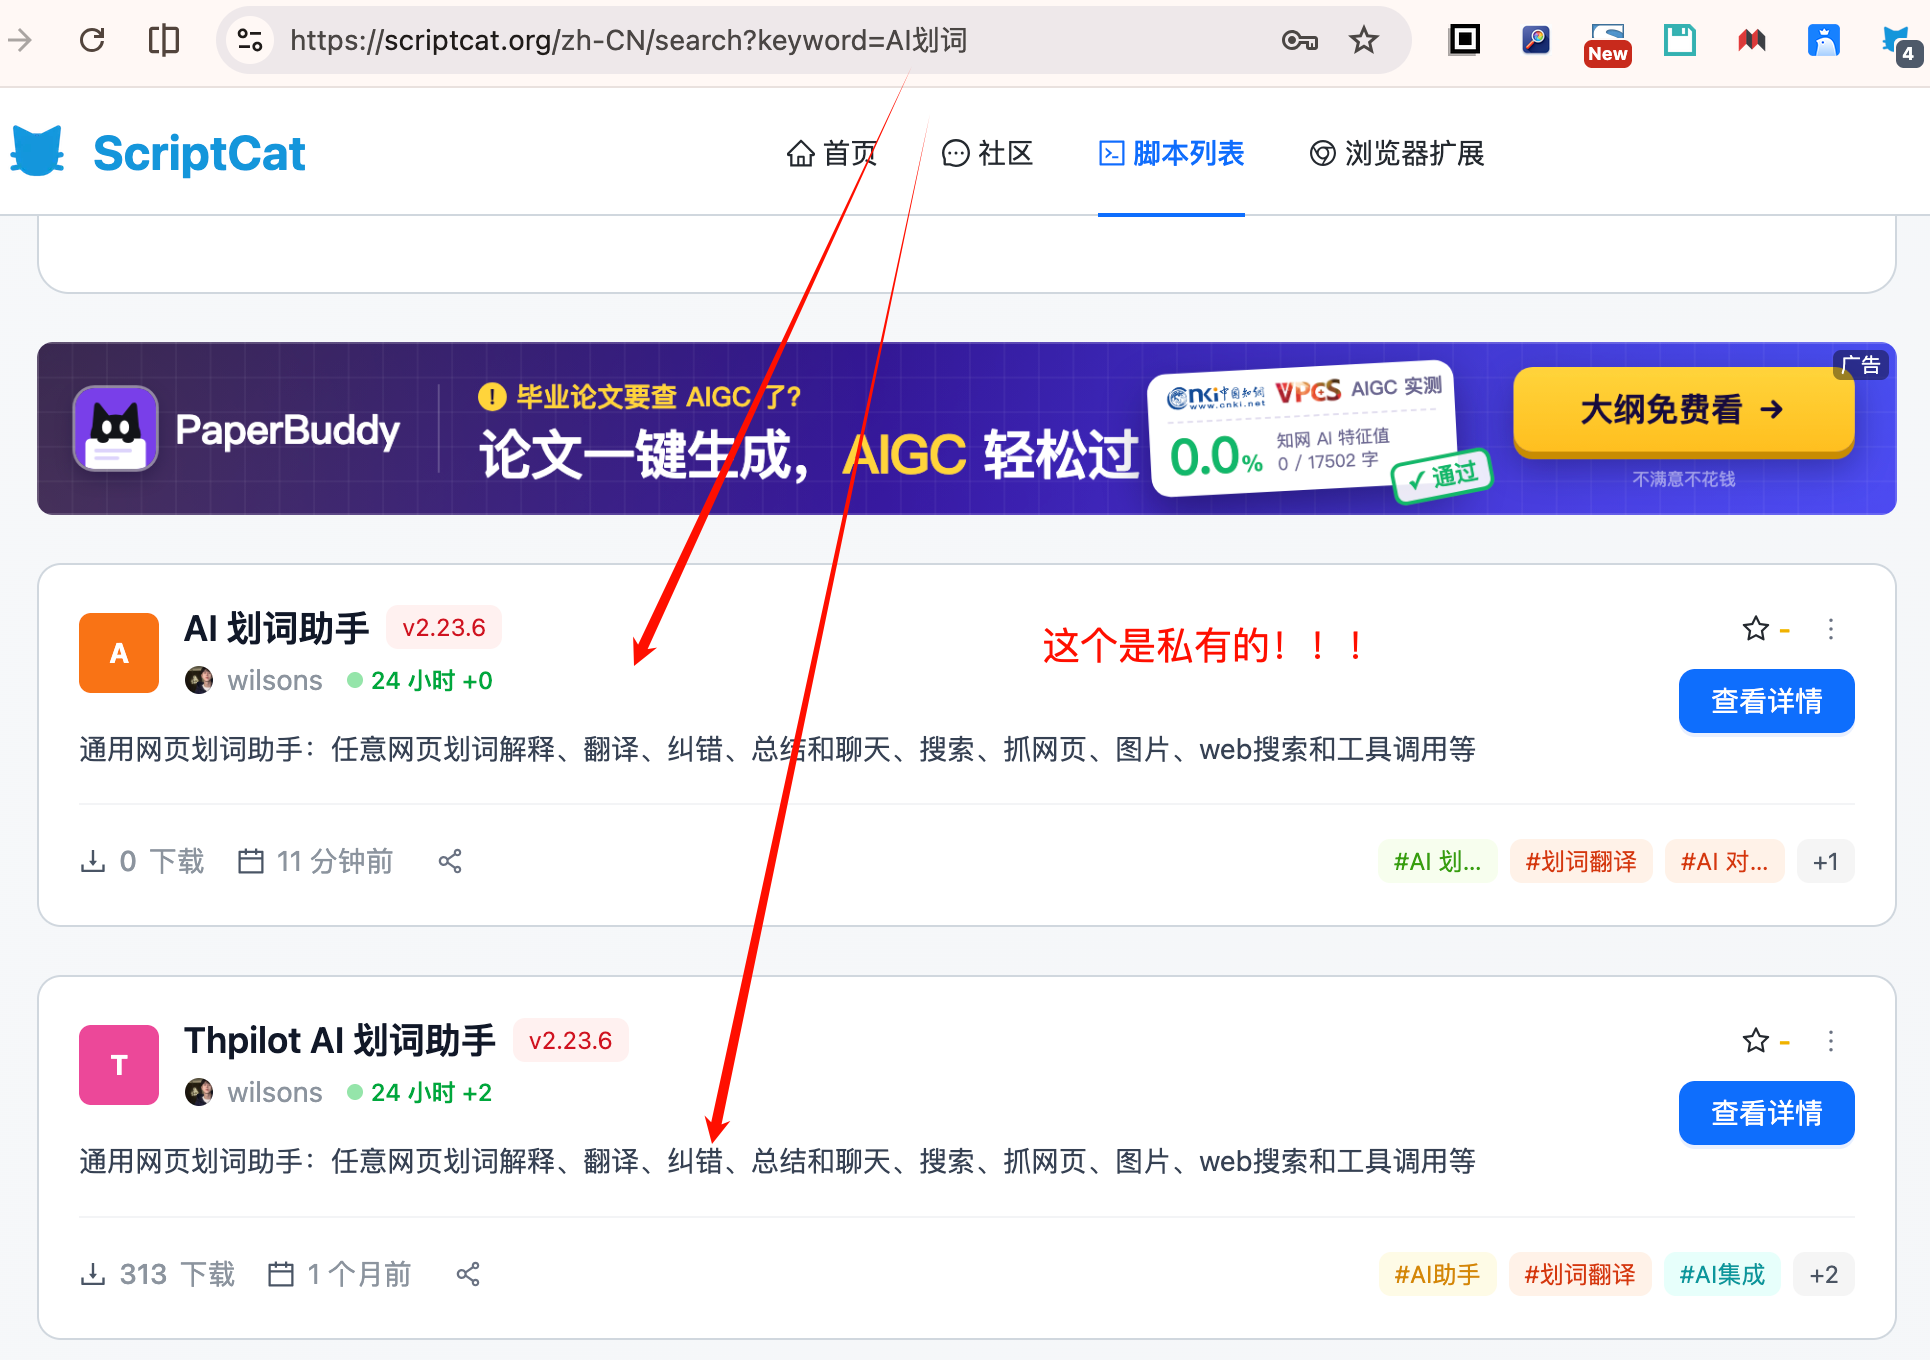Open the AI 划词助手 title link
The height and width of the screenshot is (1360, 1930).
(277, 628)
